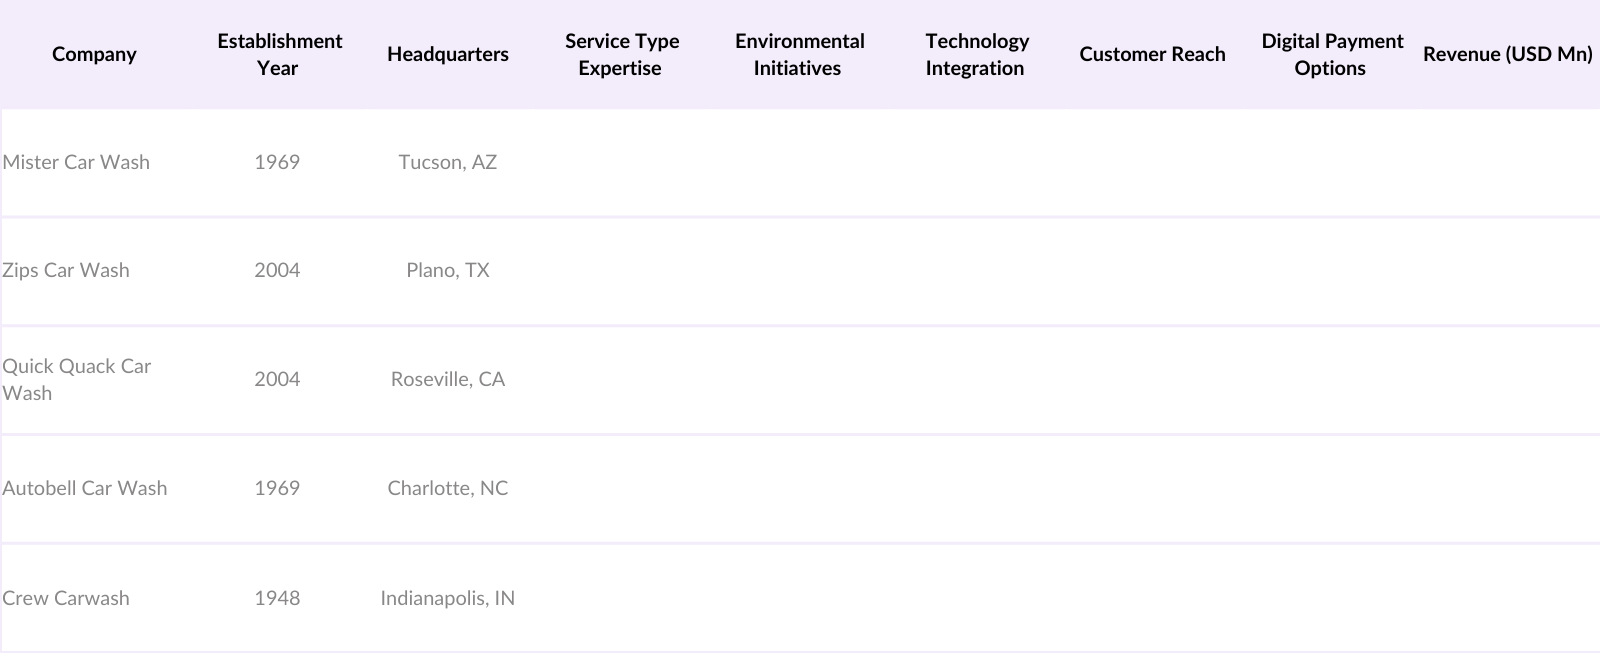Click the Autobell Car Wash cell
The image size is (1600, 653).
point(85,488)
